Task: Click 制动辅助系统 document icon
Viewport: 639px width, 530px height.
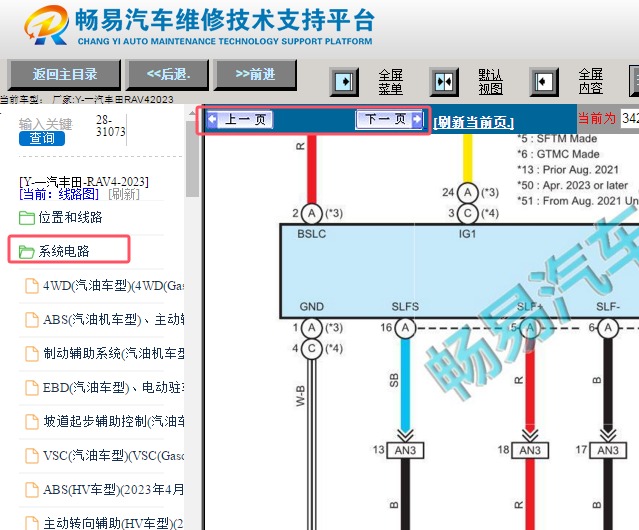Action: pos(32,354)
